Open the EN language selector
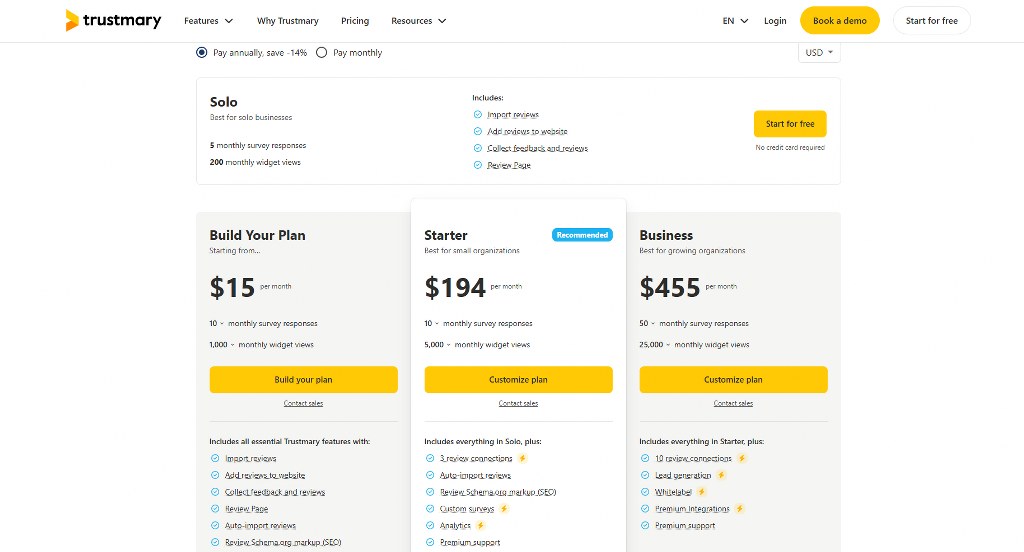This screenshot has height=552, width=1024. click(x=735, y=21)
